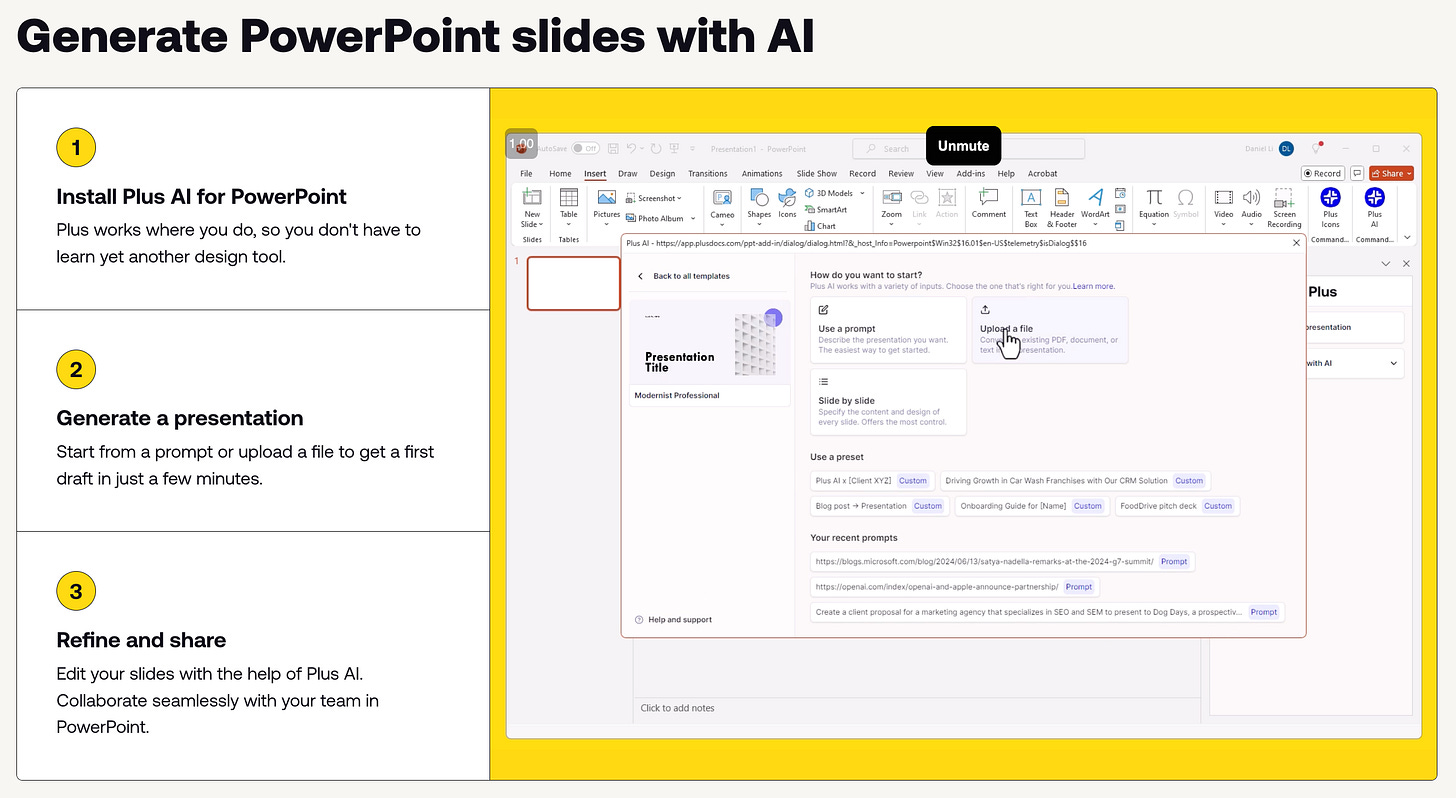Image resolution: width=1456 pixels, height=798 pixels.
Task: Click the Undo icon in title bar
Action: [631, 148]
